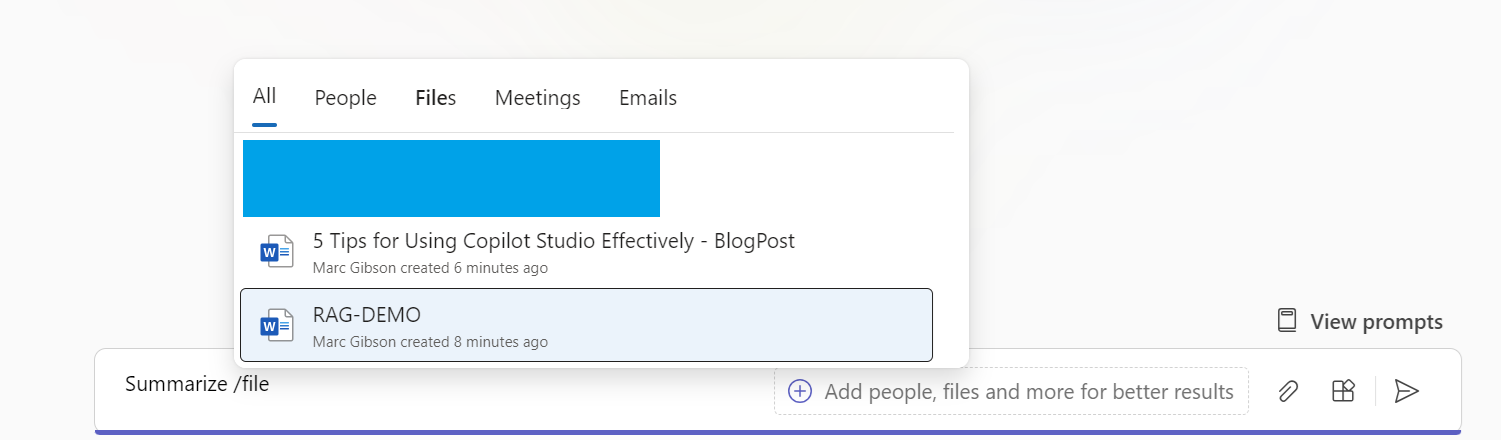Click Marc Gibson created 8 minutes ago text
Image resolution: width=1501 pixels, height=447 pixels.
pos(430,342)
